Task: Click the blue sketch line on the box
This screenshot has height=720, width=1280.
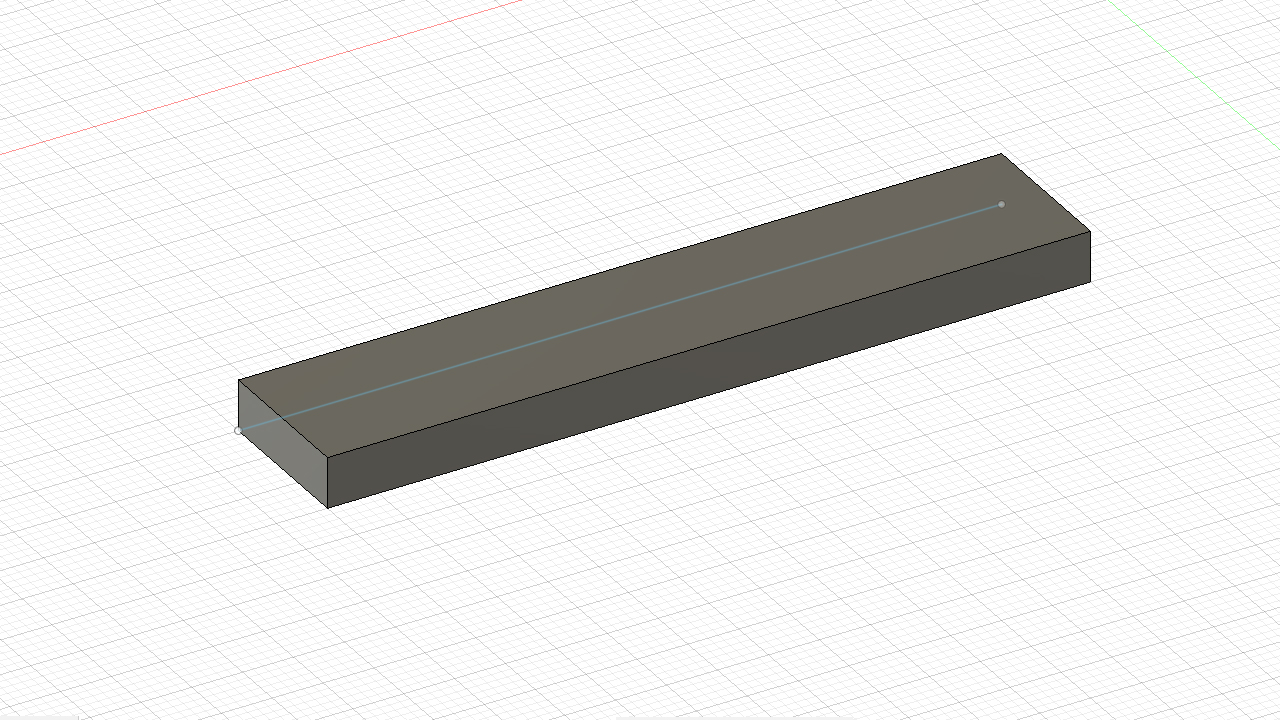Action: [x=620, y=317]
